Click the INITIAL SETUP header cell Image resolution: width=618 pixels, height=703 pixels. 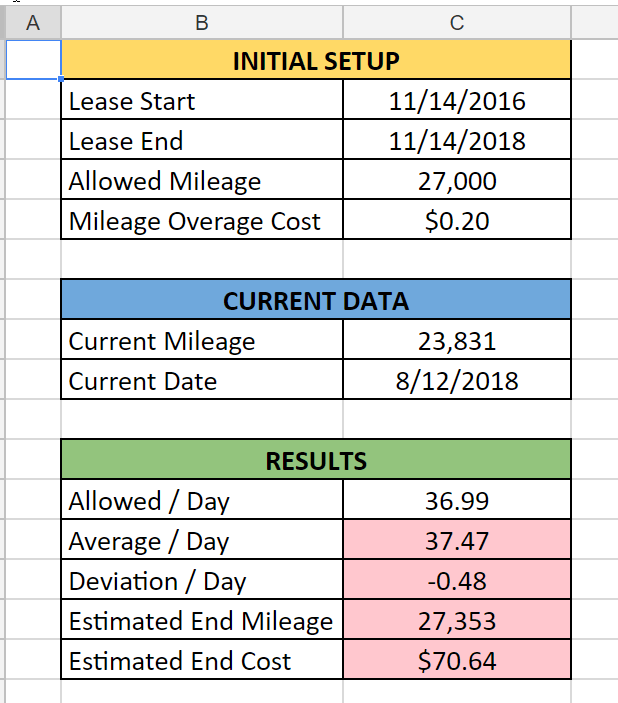click(316, 60)
